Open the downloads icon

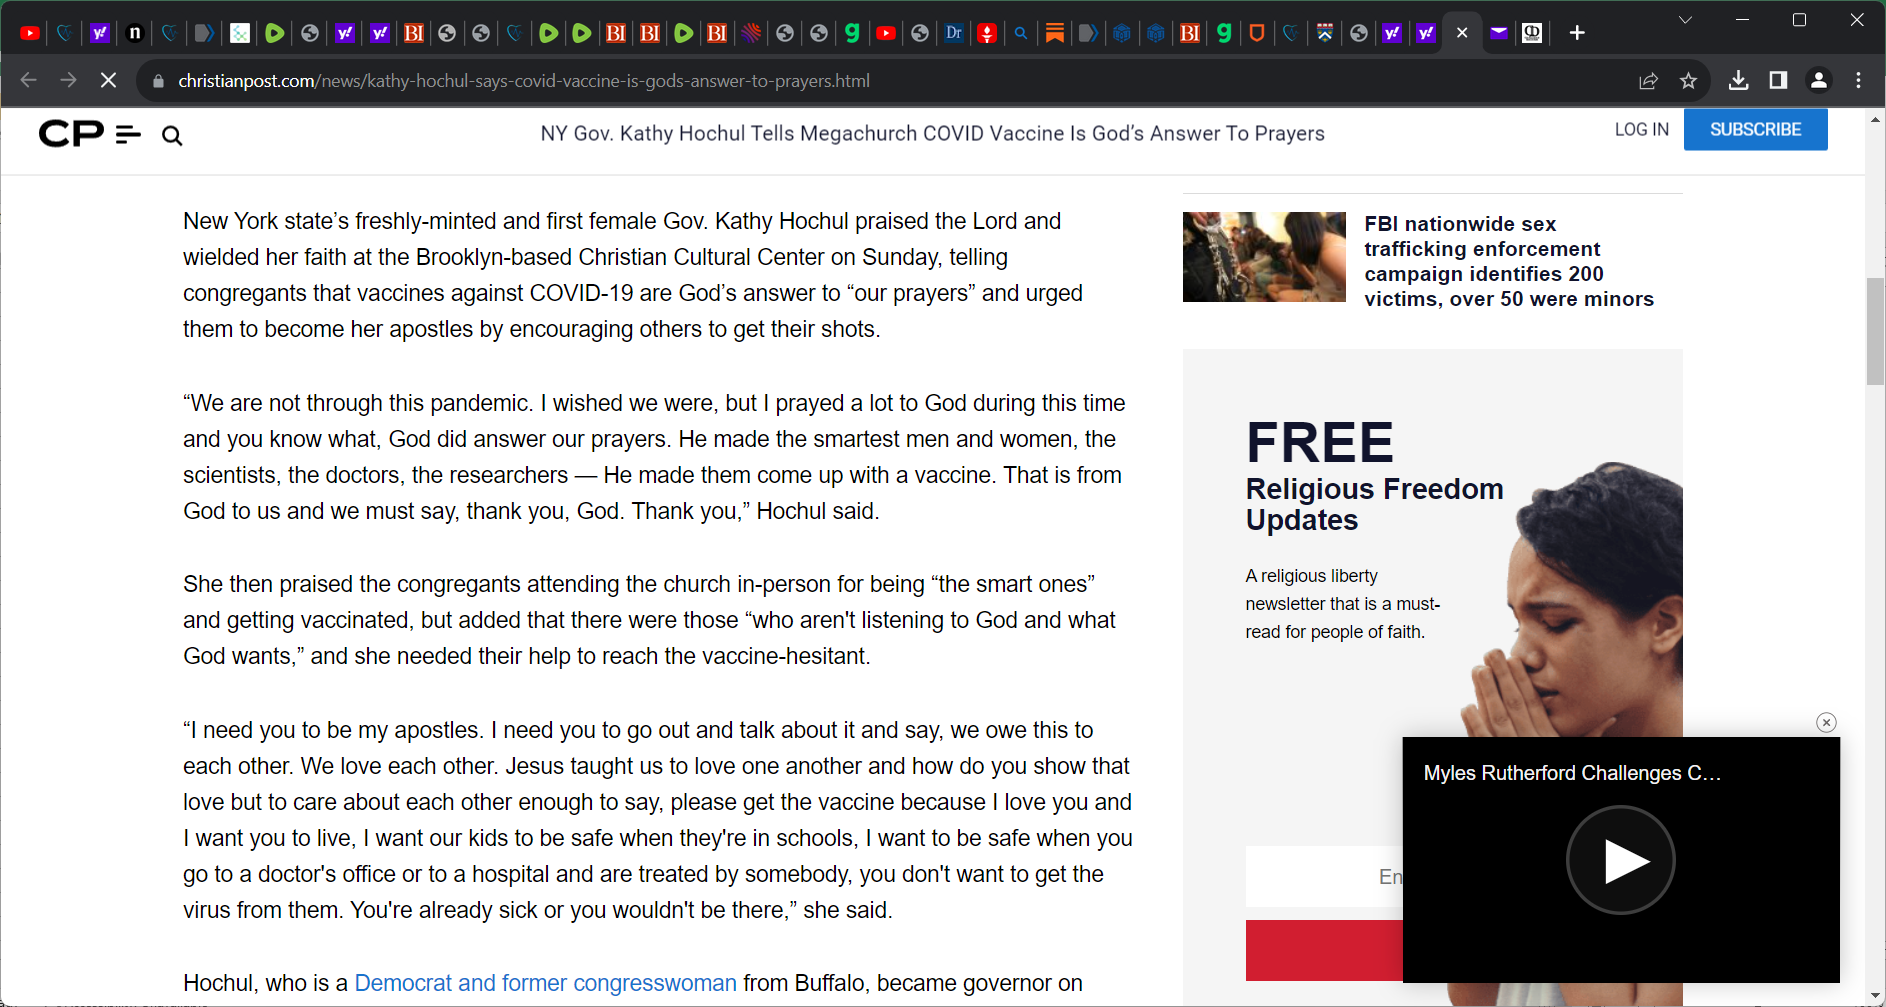coord(1738,81)
